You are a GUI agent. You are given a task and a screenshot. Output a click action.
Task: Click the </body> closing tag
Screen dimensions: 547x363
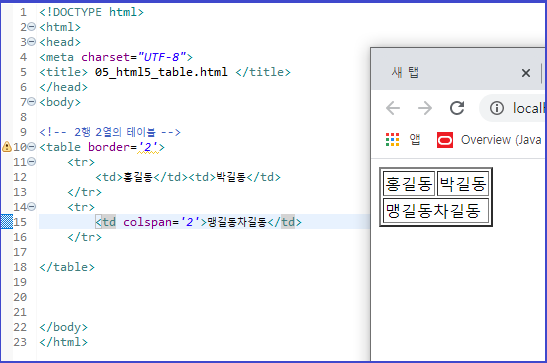click(63, 327)
